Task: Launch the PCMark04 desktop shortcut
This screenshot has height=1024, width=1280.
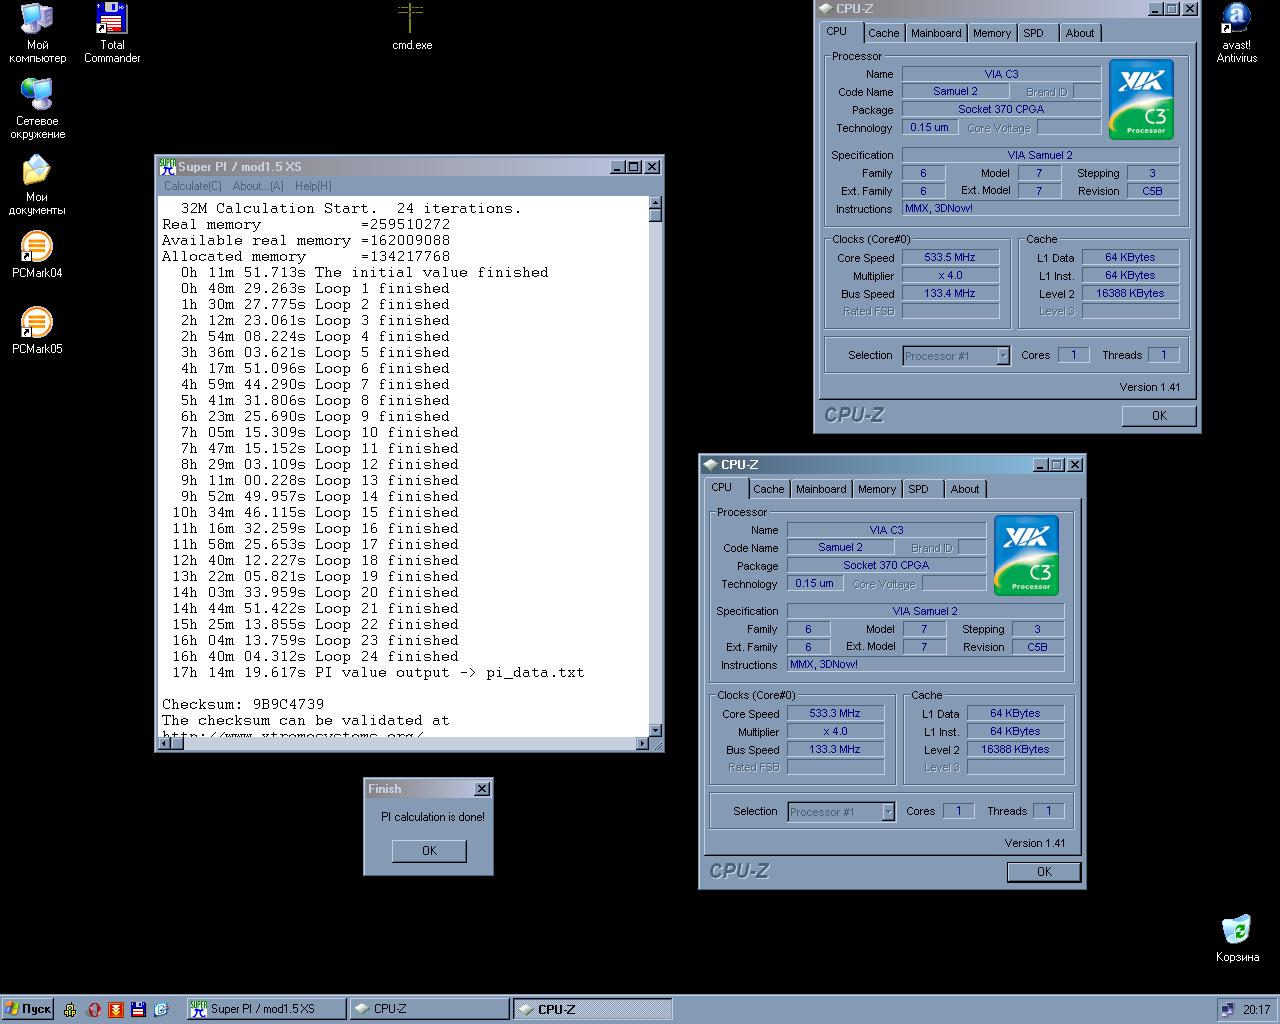Action: coord(37,255)
